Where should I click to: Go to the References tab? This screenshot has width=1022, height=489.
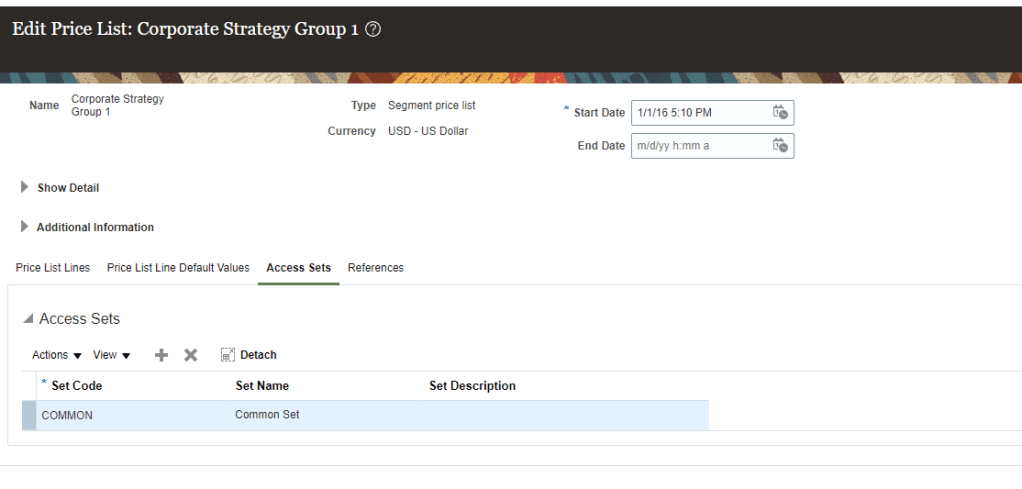pos(375,268)
